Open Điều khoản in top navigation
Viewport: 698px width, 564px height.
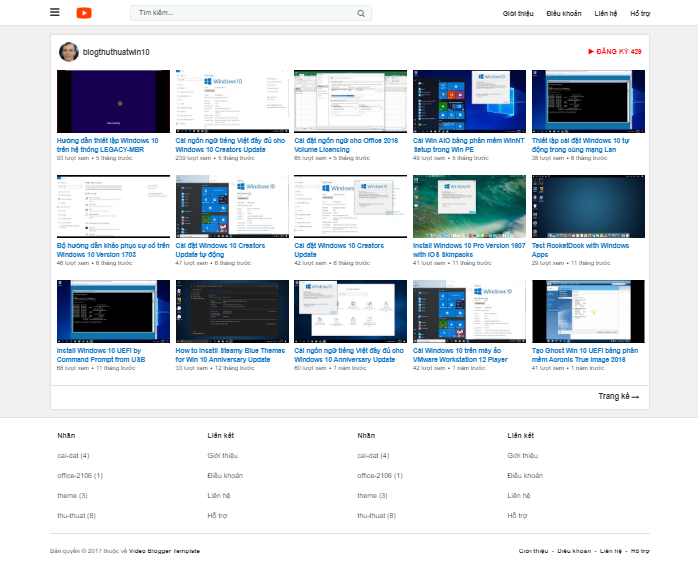[x=564, y=13]
